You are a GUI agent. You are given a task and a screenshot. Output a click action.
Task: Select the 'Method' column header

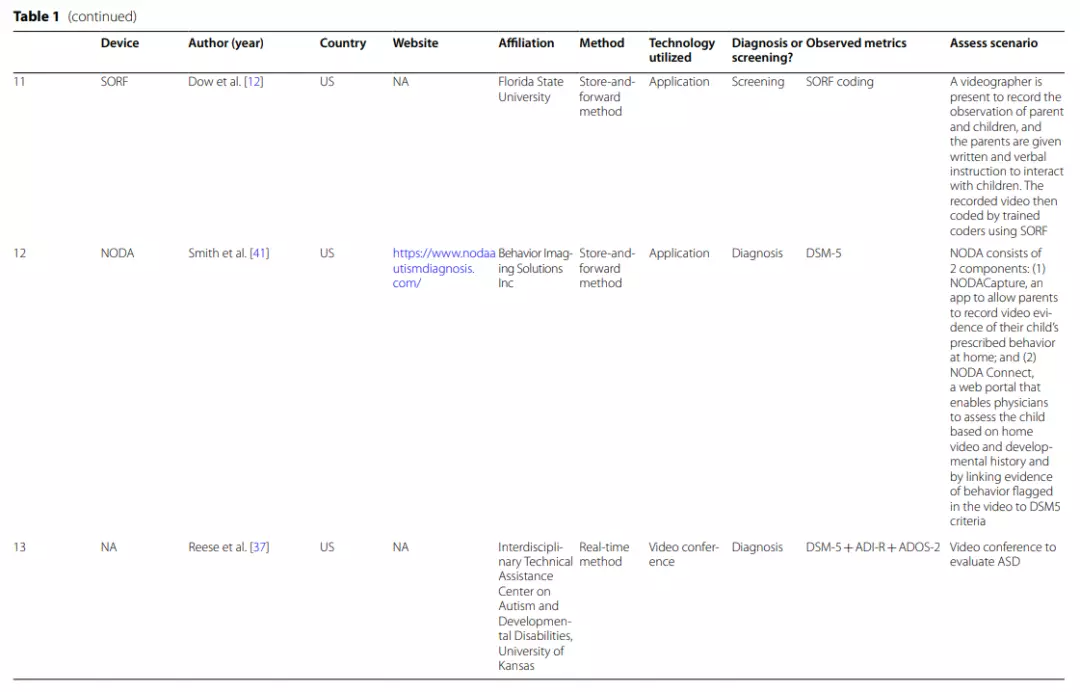tap(601, 43)
